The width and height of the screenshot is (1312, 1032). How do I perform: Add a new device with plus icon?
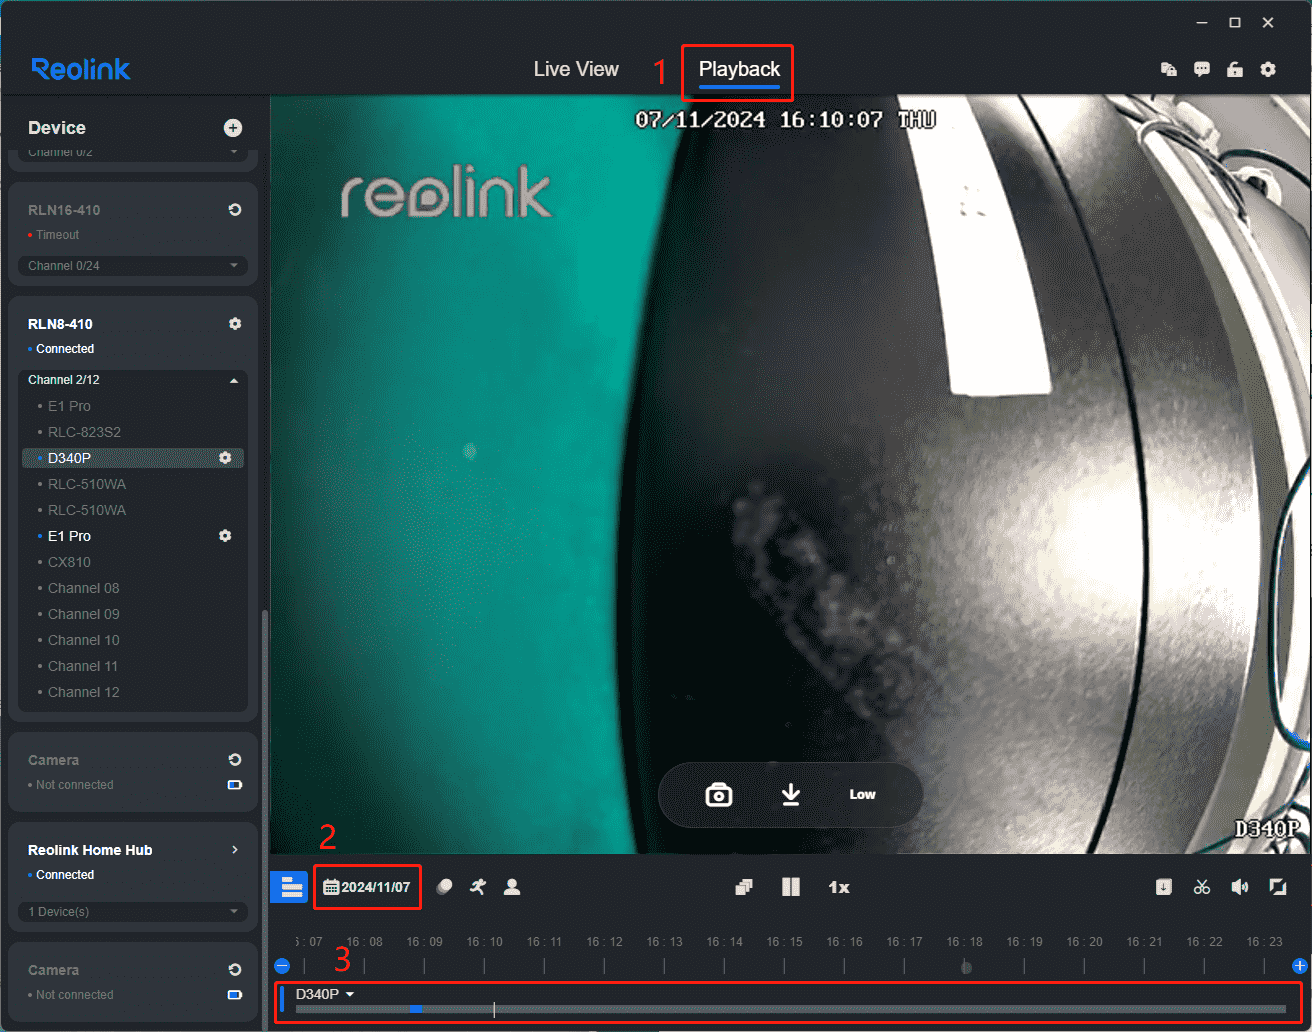point(233,128)
